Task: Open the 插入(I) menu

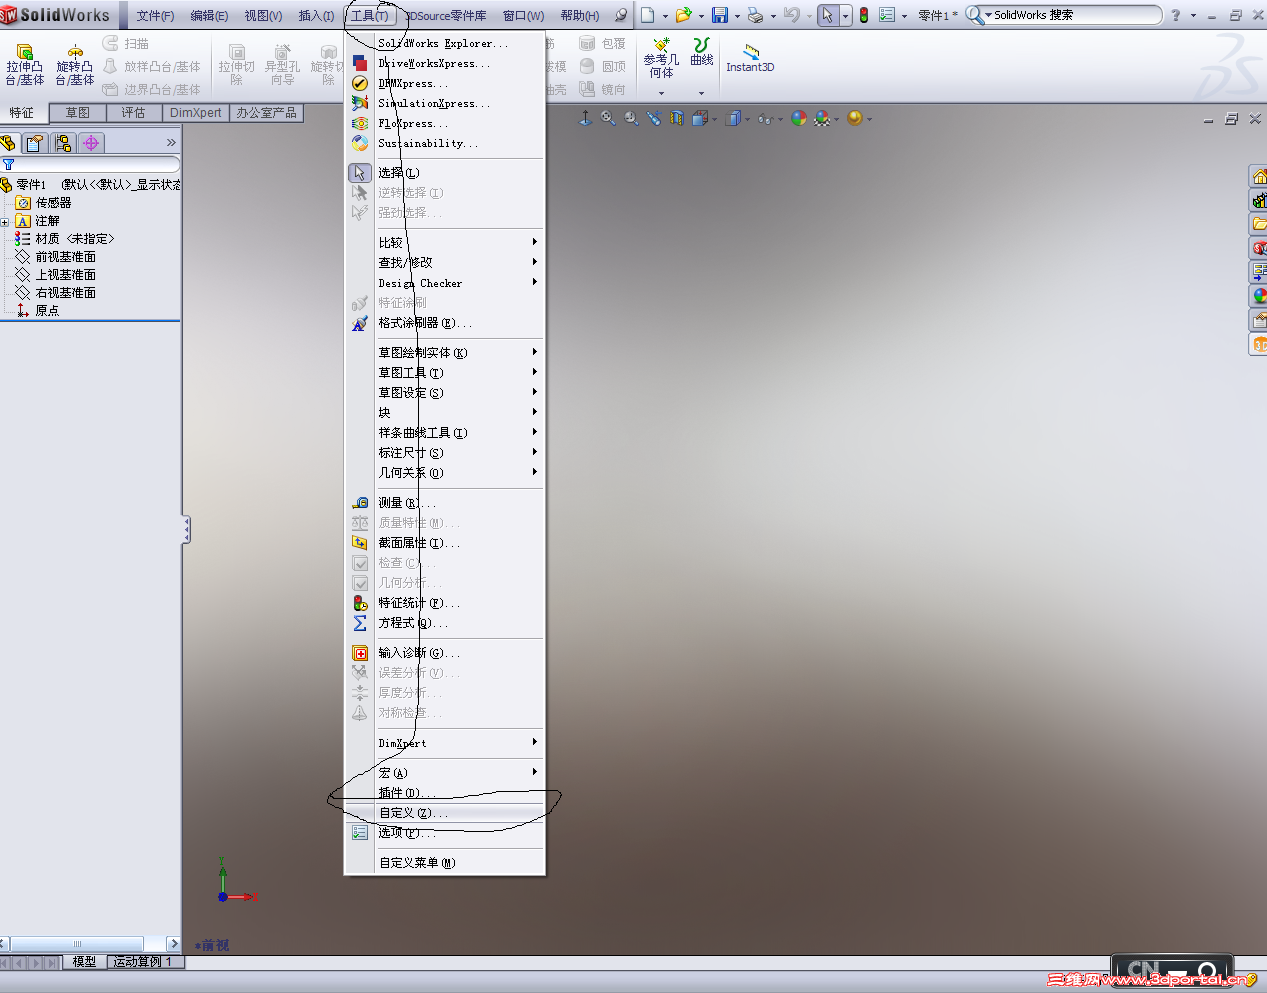Action: (316, 16)
